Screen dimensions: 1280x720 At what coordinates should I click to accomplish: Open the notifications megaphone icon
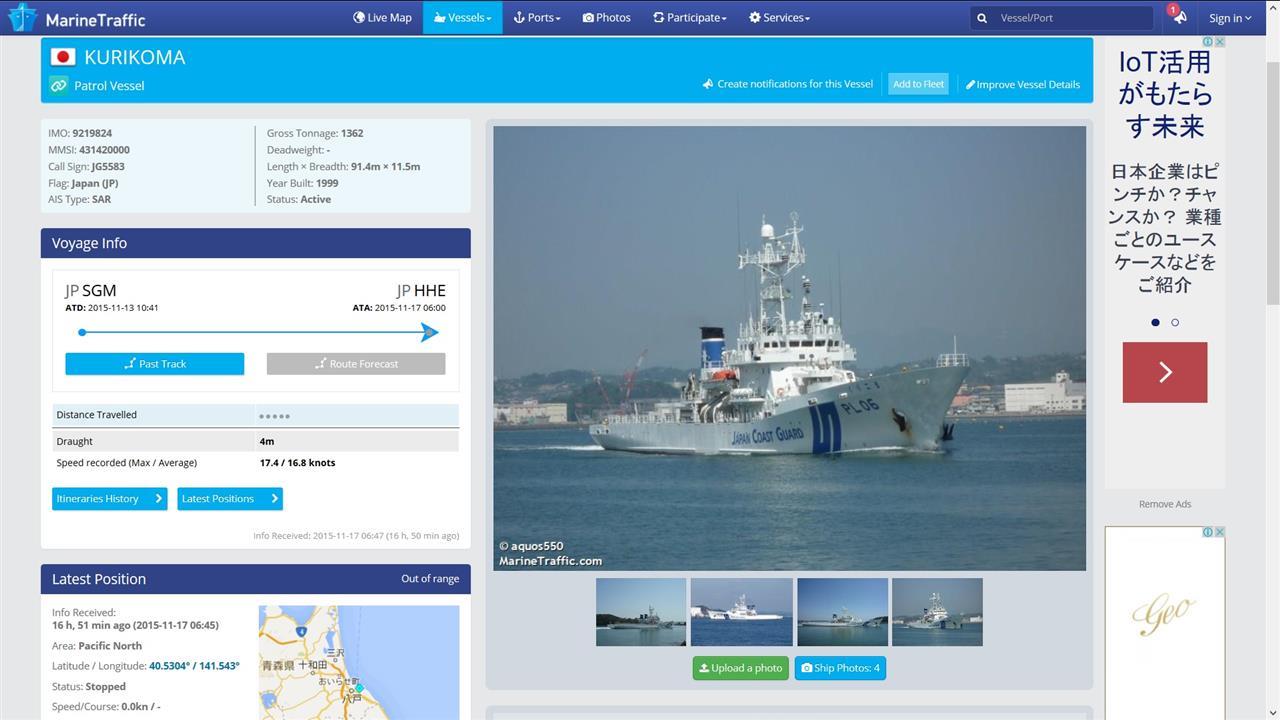coord(1180,18)
